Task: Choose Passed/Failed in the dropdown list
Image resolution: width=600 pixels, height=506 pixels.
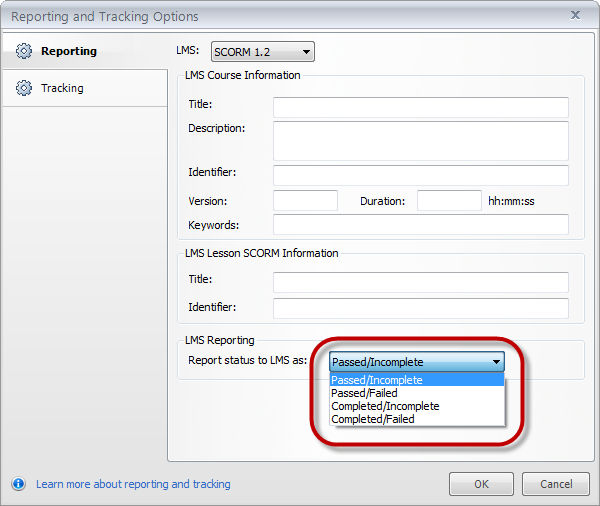Action: click(417, 393)
